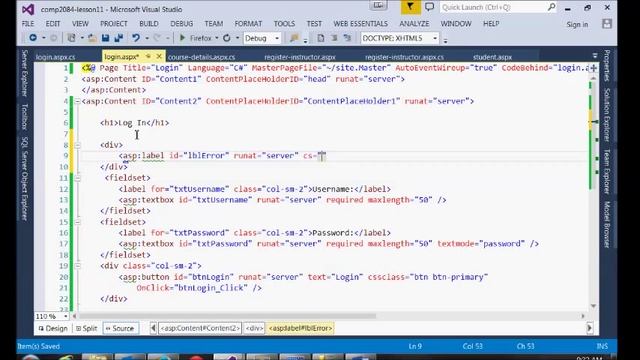
Task: Close the login.aspx tab
Action: [x=159, y=56]
